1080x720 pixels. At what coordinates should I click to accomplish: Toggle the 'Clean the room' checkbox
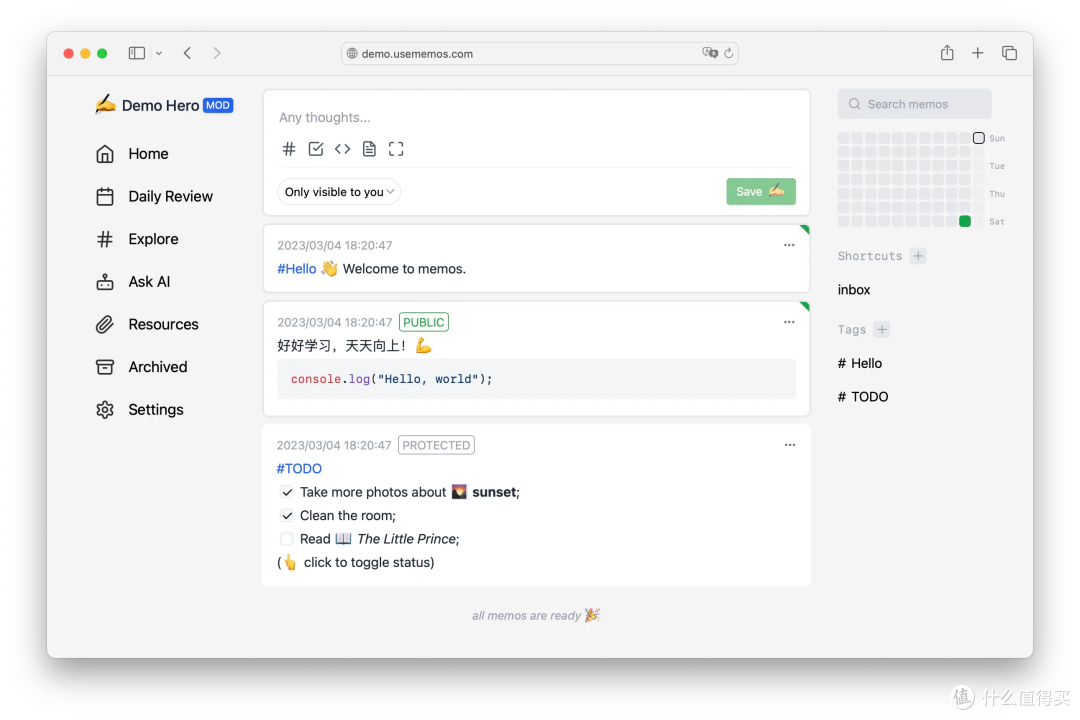coord(287,515)
